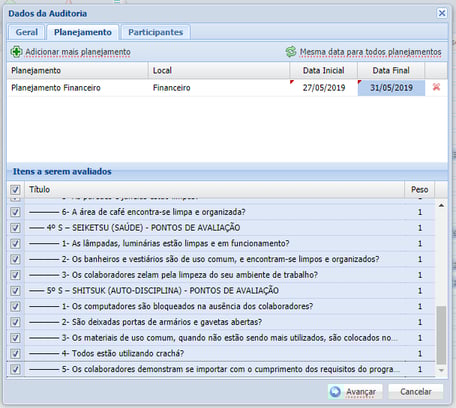Delete the Planejamento Financeiro row via red X
Viewport: 456px width, 408px height.
coord(436,87)
